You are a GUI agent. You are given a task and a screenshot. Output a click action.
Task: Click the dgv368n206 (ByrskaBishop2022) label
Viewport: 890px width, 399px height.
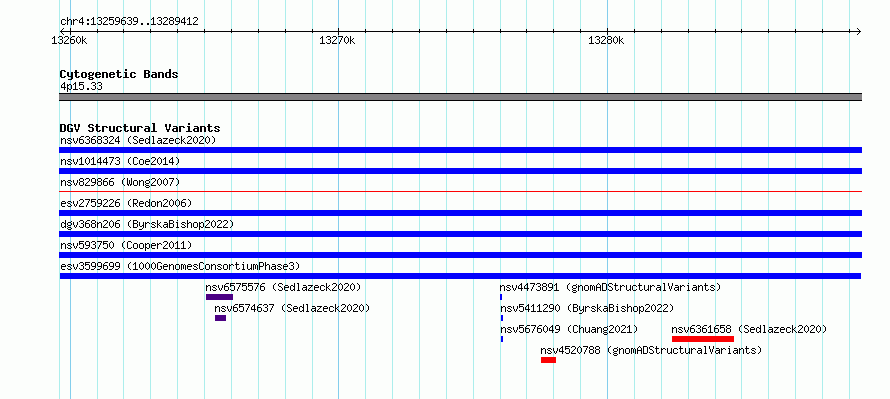[147, 224]
